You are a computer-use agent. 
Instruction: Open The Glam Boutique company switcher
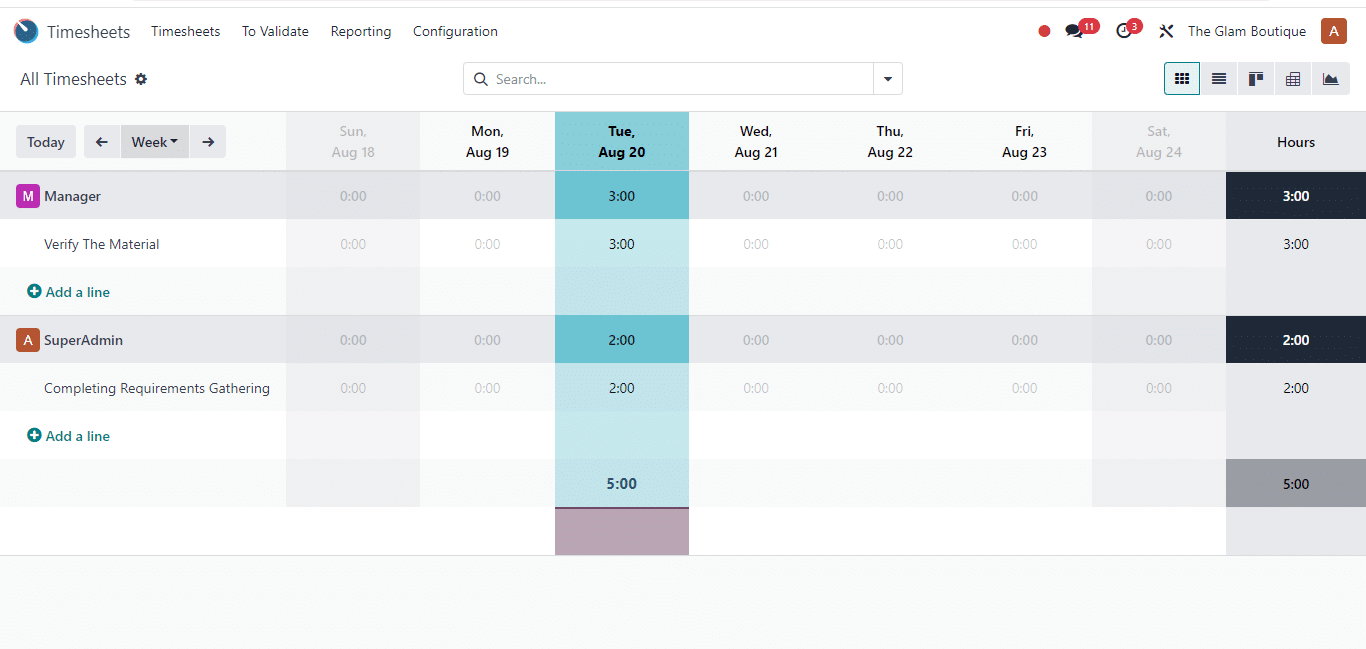tap(1246, 31)
